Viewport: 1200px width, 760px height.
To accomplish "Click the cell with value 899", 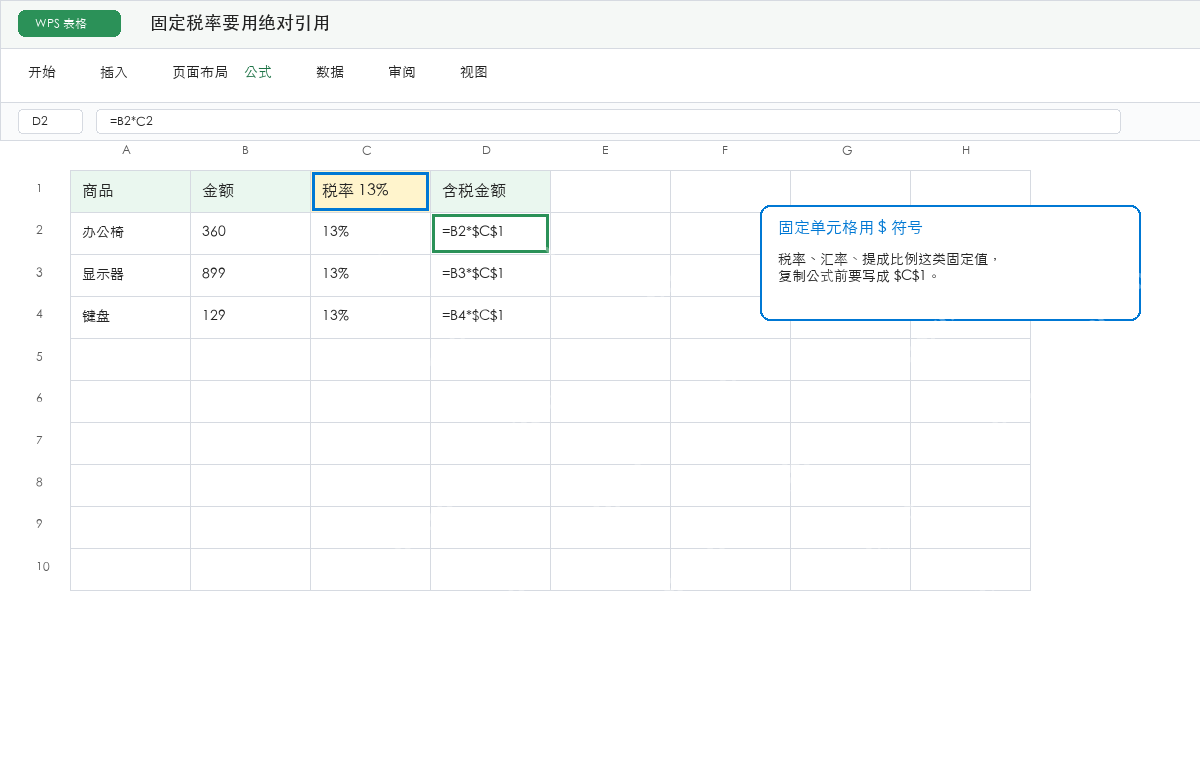I will click(x=251, y=275).
